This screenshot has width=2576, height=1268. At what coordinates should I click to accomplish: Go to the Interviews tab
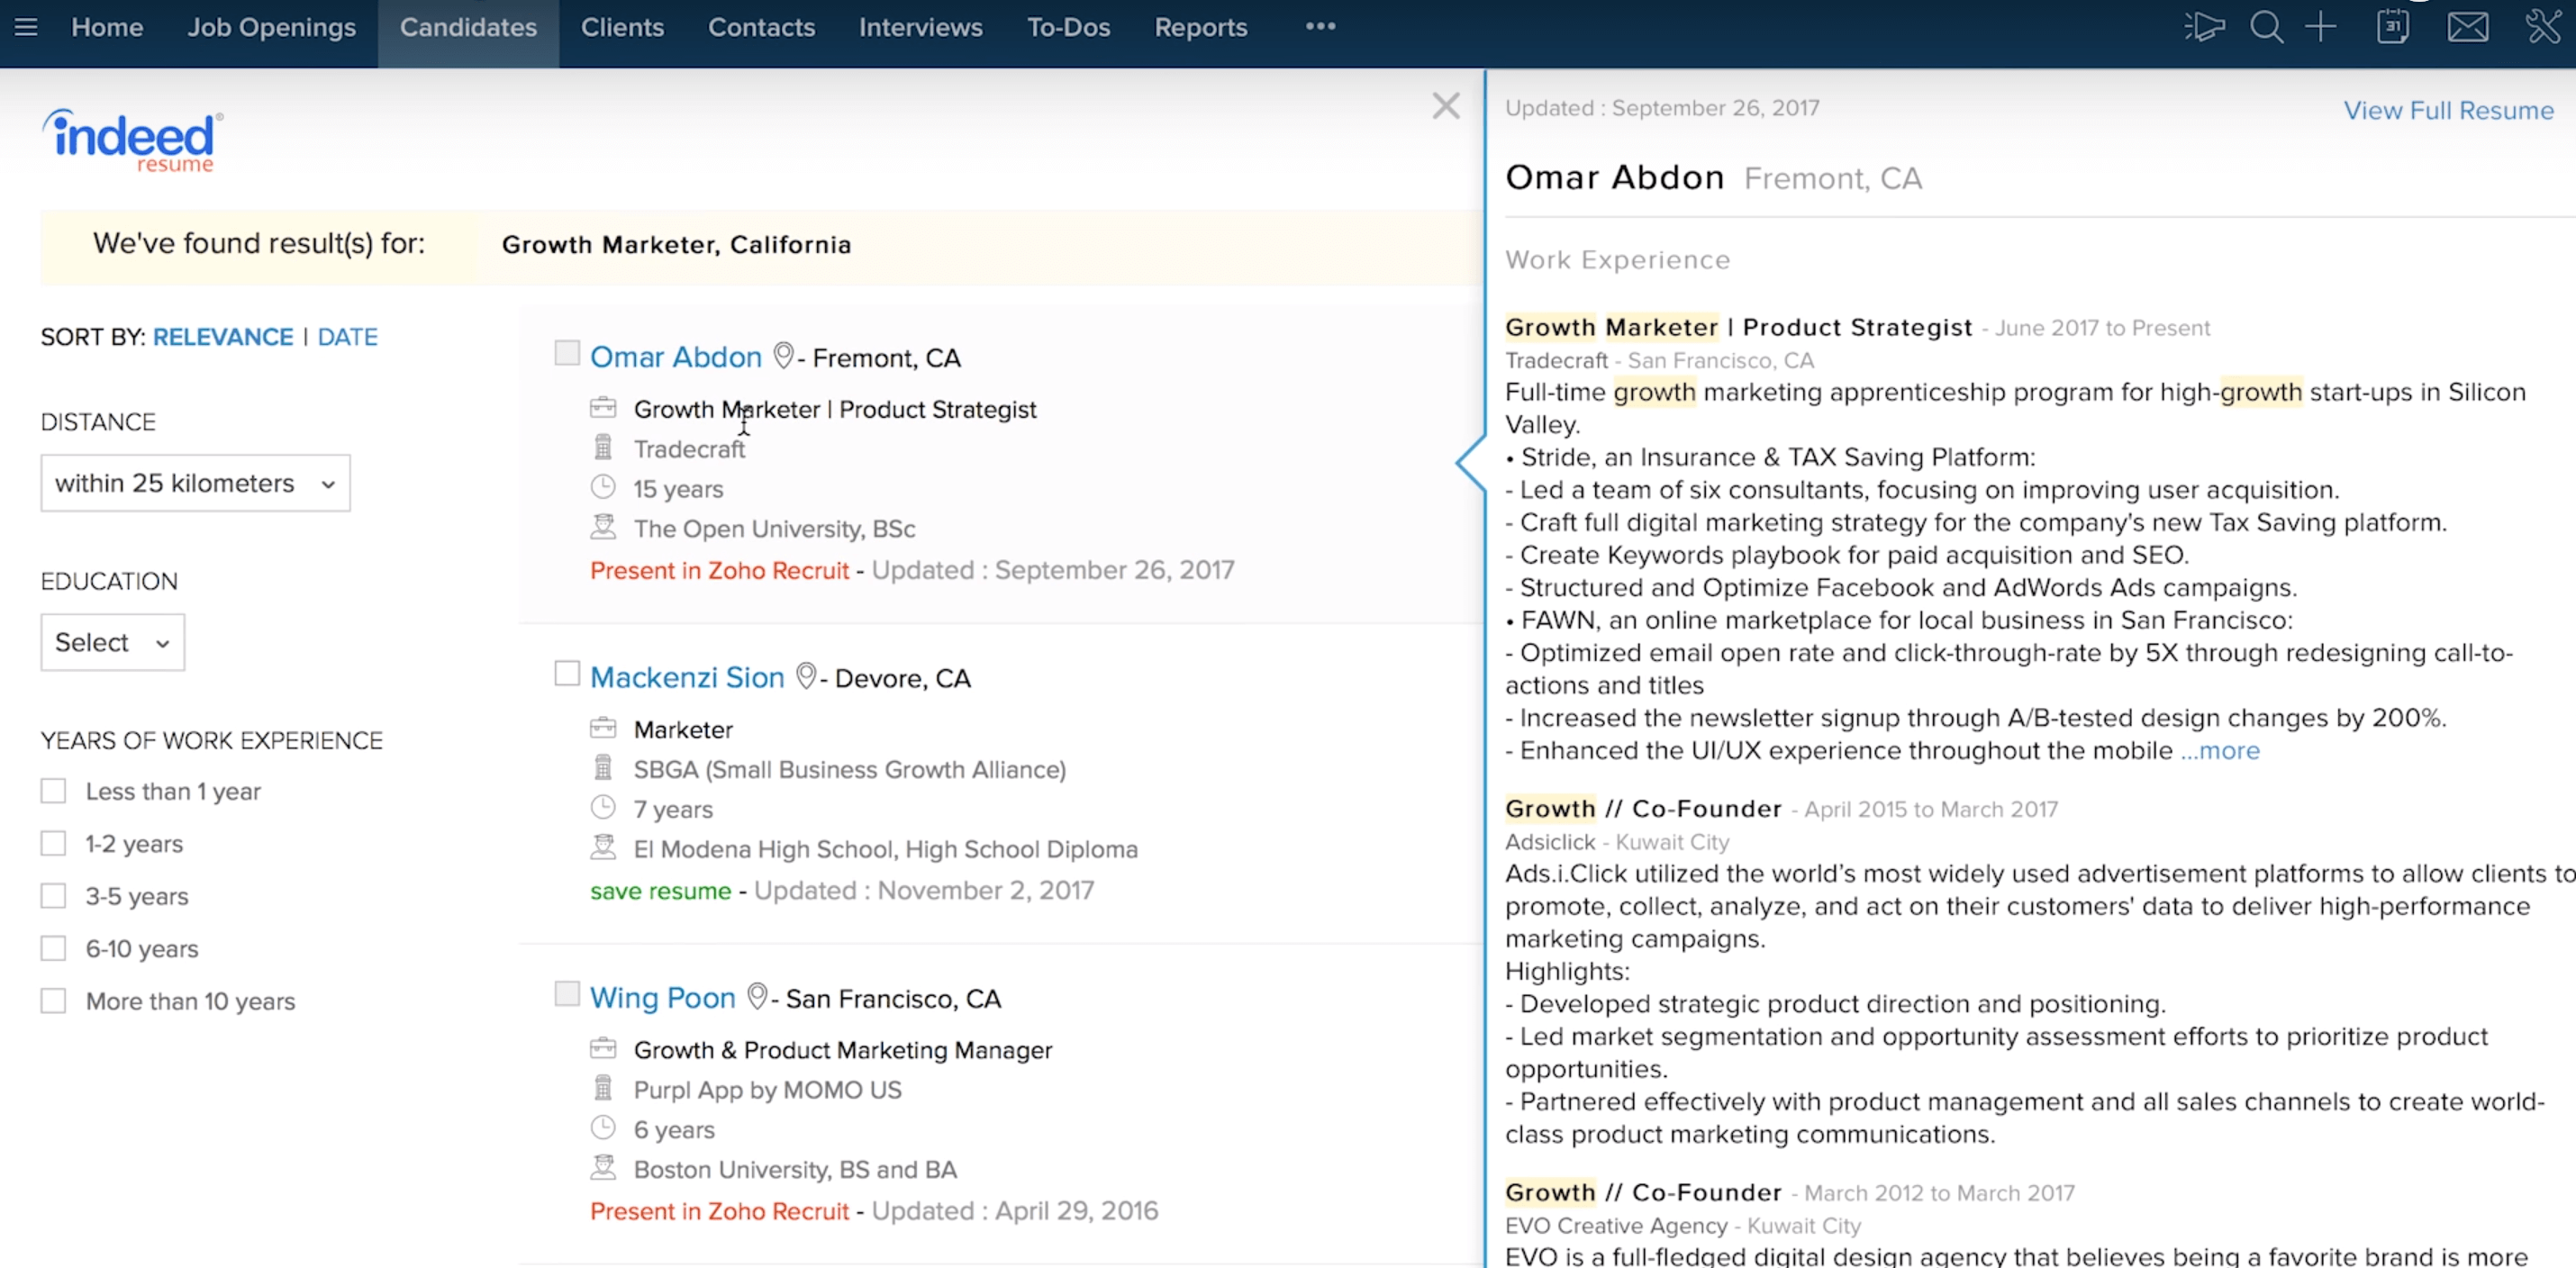920,27
